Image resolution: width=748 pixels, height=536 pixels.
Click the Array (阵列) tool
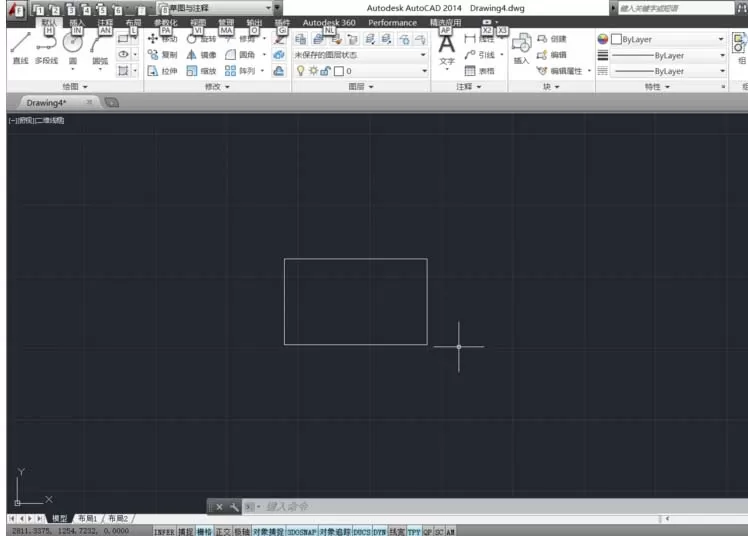(240, 71)
